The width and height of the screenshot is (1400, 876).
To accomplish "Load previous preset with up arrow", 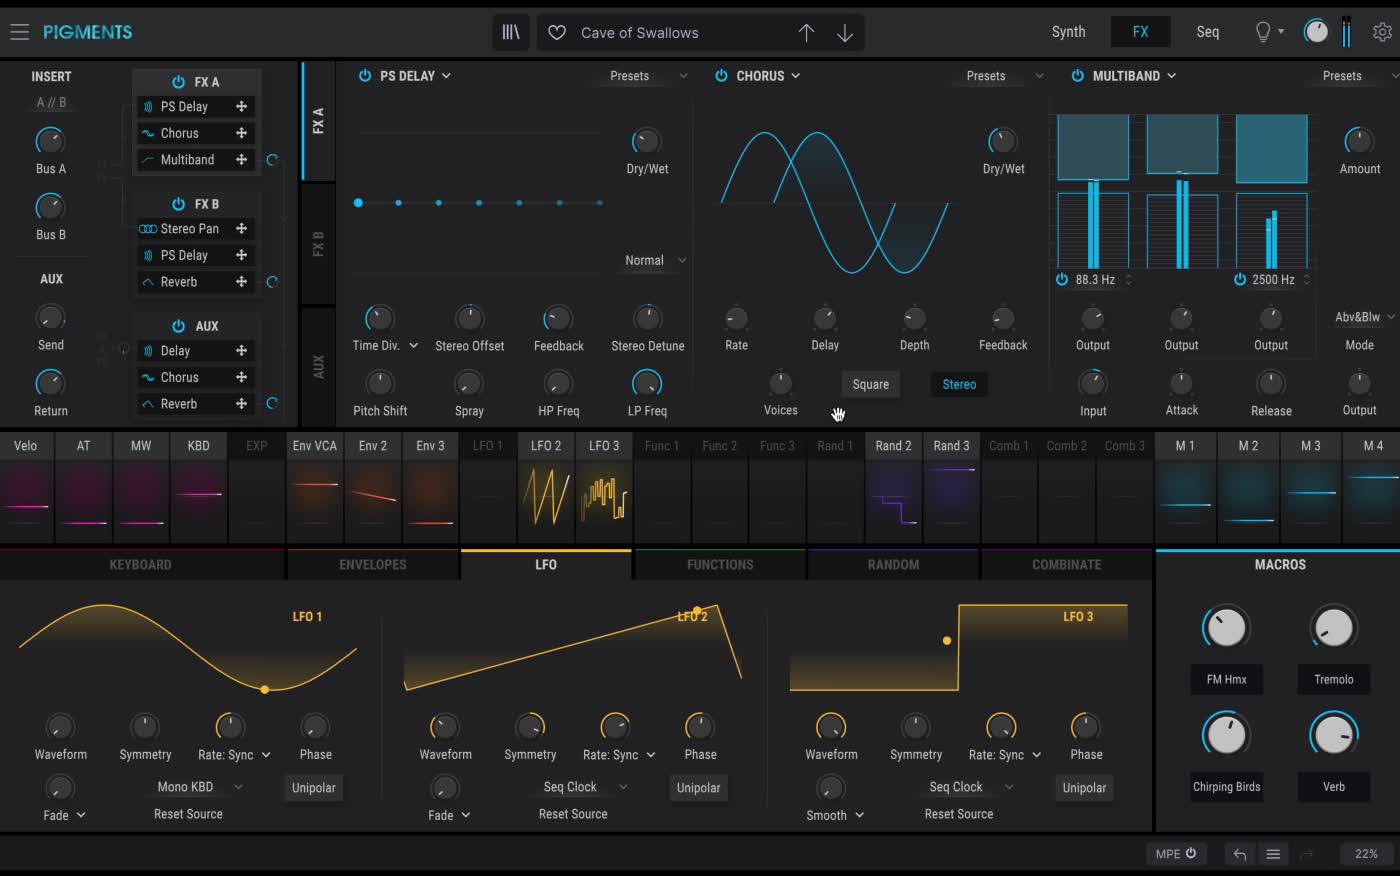I will coord(806,32).
